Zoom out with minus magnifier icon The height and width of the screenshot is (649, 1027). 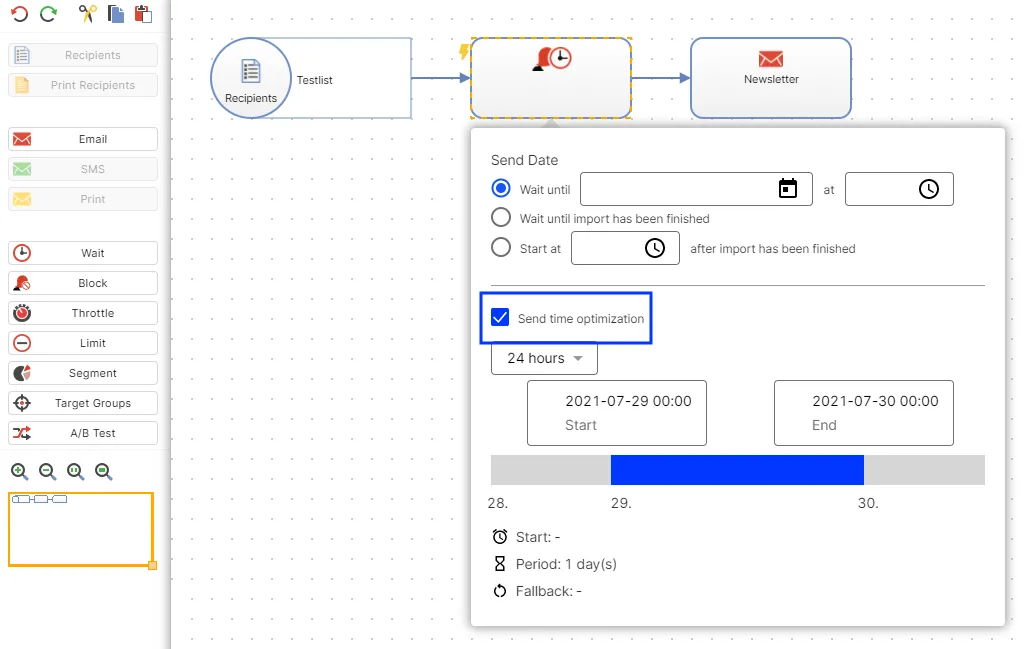(x=48, y=472)
